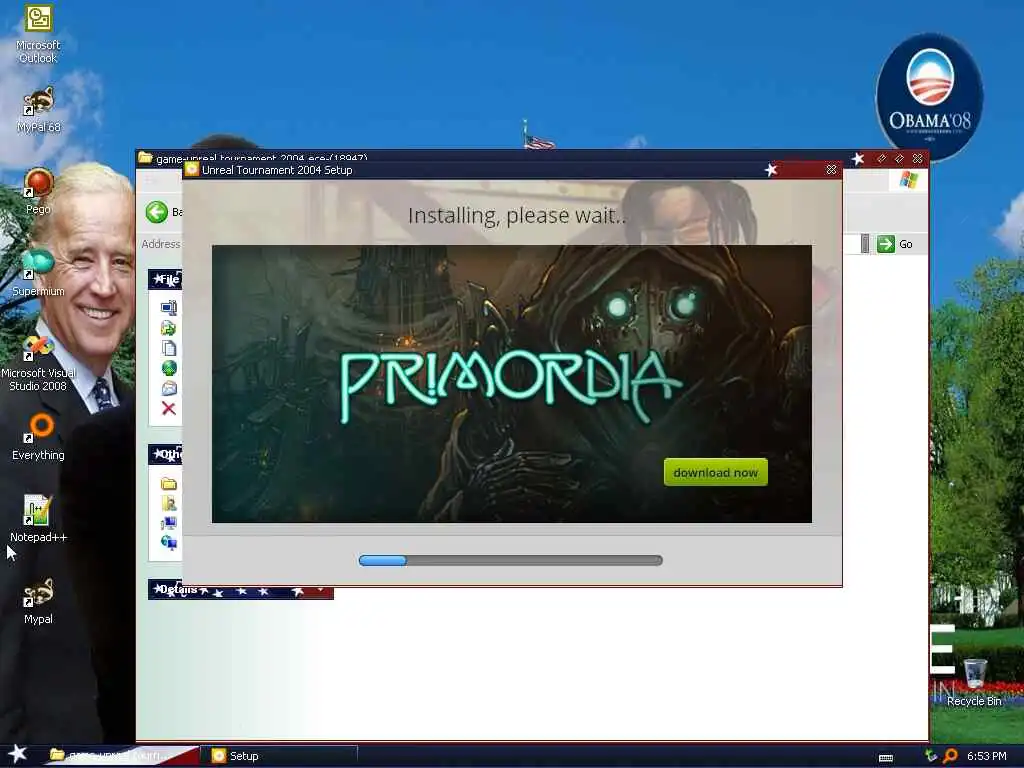This screenshot has width=1024, height=768.
Task: Click copy-file task icon in Explorer sidebar
Action: (x=168, y=348)
